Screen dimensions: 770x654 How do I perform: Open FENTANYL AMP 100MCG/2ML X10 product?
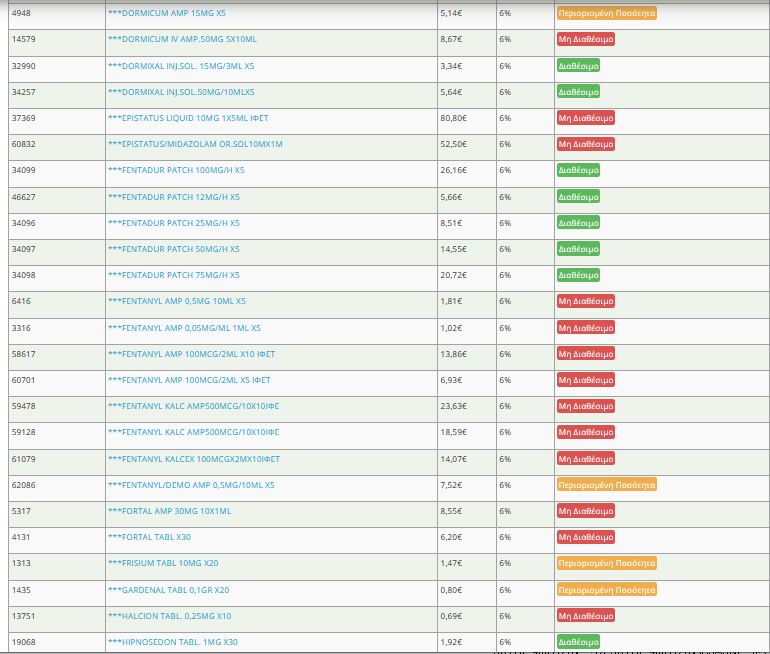pos(191,354)
